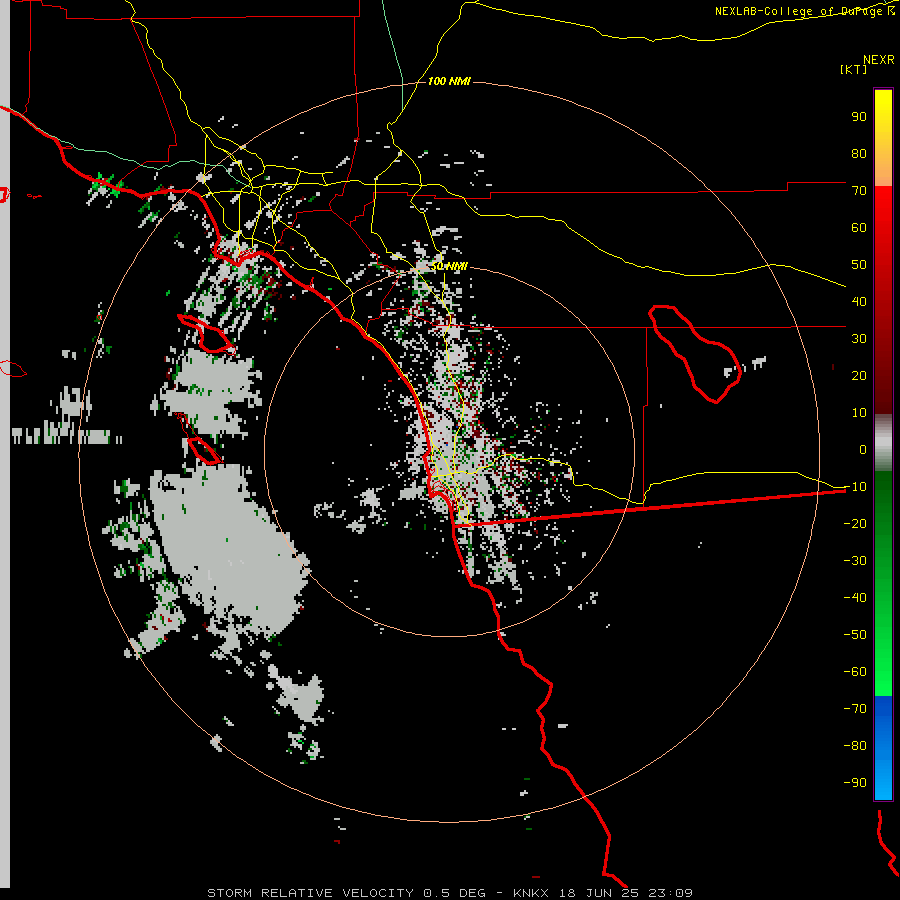The image size is (900, 900).
Task: Click the 90 knot scale label
Action: (859, 117)
